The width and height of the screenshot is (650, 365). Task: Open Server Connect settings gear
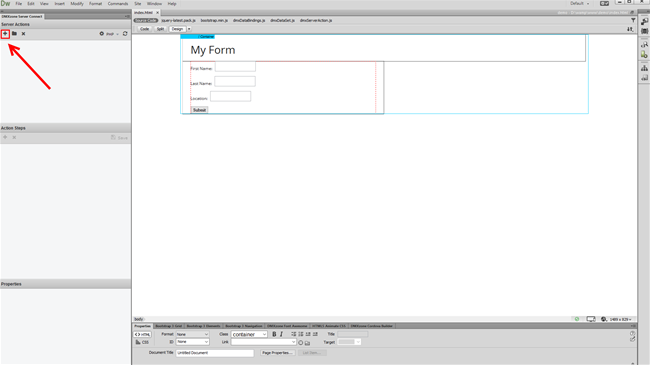(x=102, y=34)
